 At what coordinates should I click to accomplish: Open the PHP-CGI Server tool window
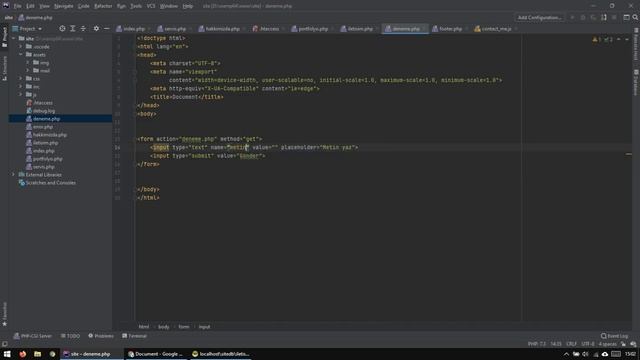pos(33,336)
